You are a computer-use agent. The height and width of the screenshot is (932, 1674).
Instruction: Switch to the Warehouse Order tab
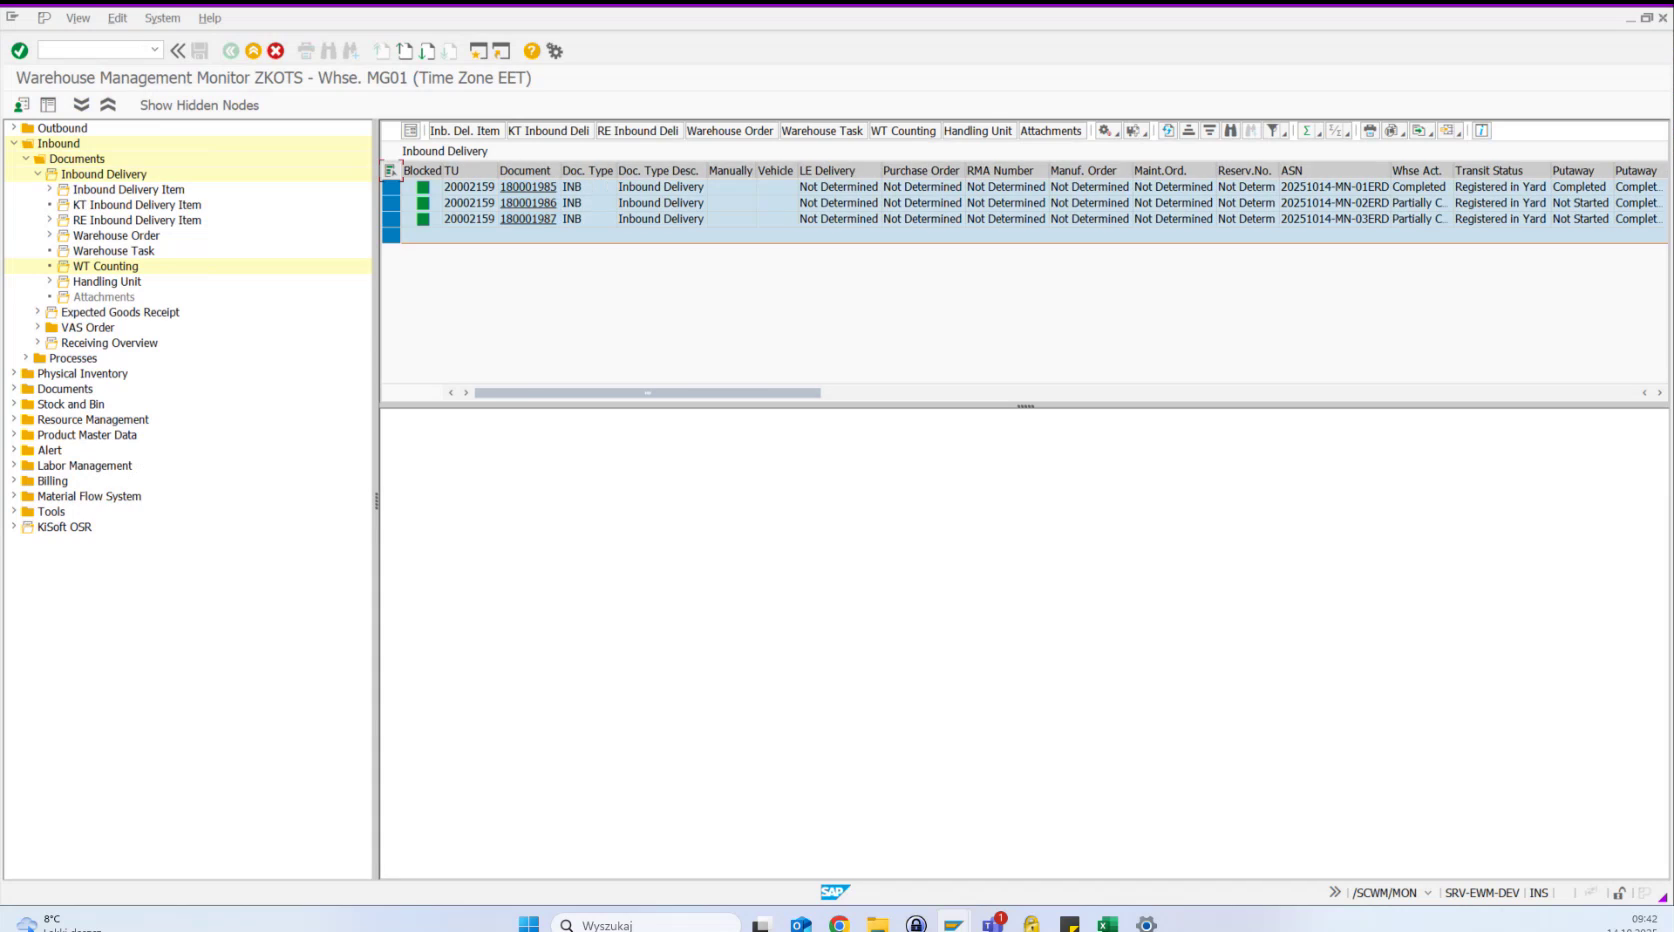click(x=730, y=130)
